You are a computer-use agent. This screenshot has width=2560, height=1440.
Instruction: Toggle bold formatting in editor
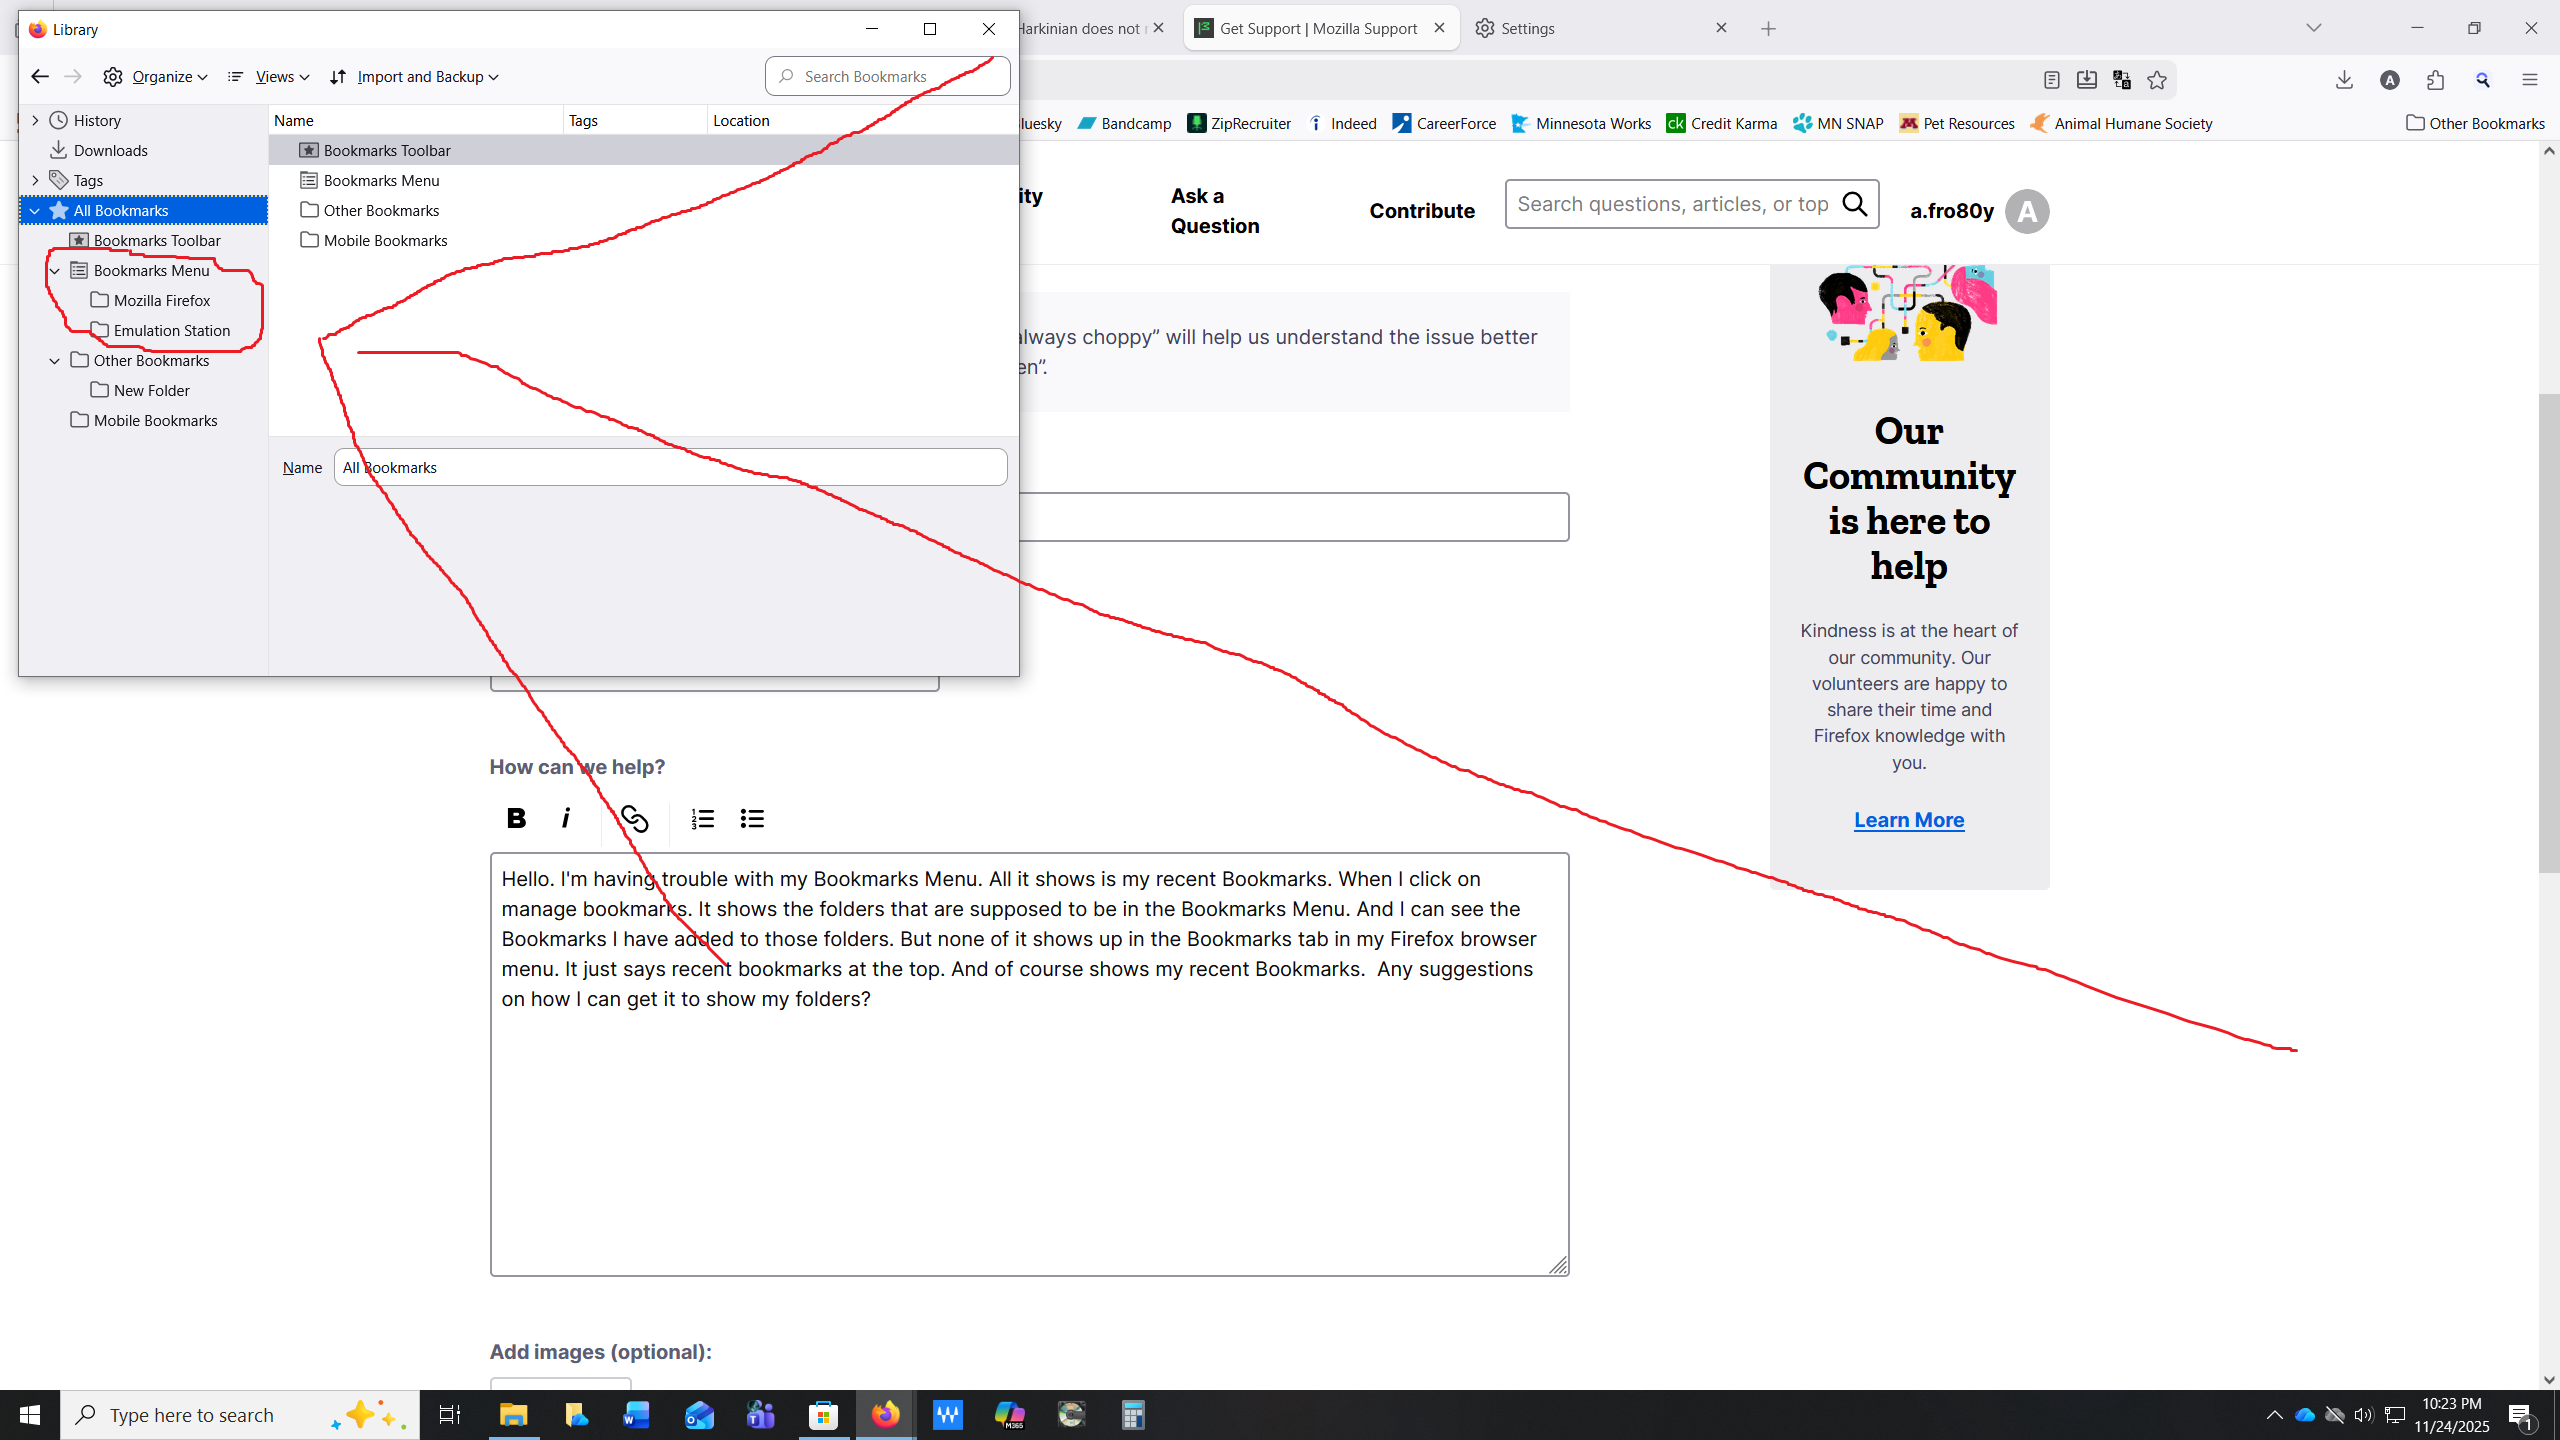[516, 818]
